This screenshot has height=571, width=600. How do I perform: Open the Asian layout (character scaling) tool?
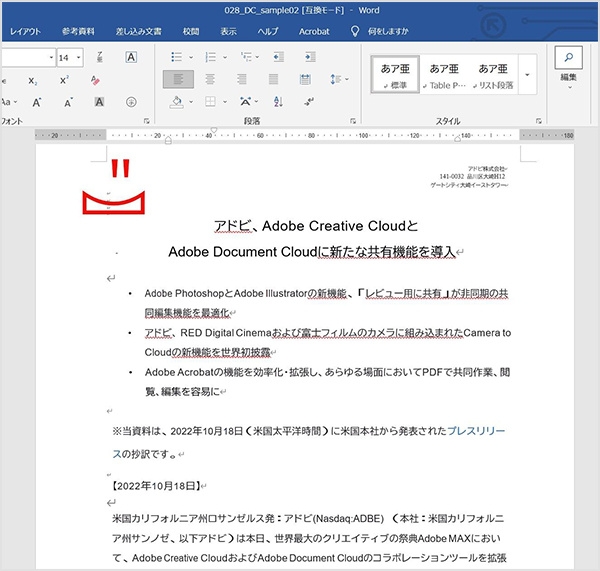pyautogui.click(x=245, y=101)
